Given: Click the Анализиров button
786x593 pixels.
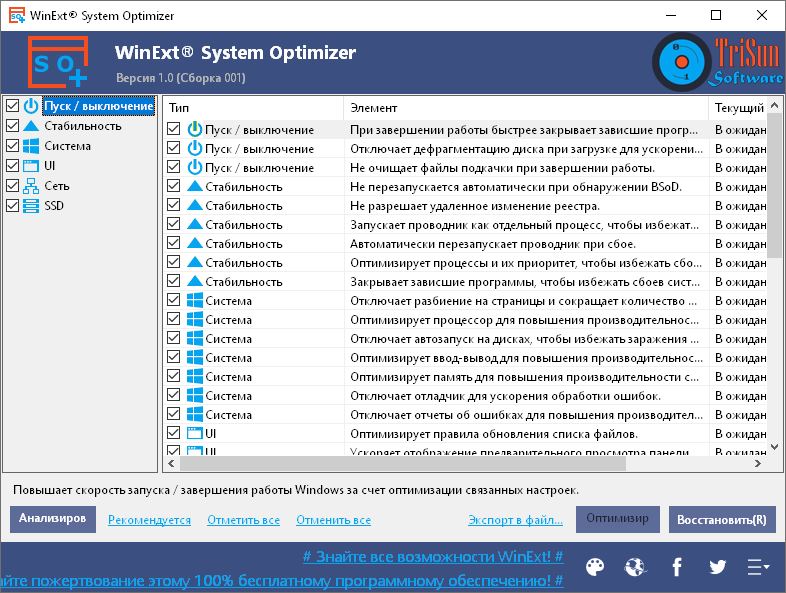Looking at the screenshot, I should [53, 519].
